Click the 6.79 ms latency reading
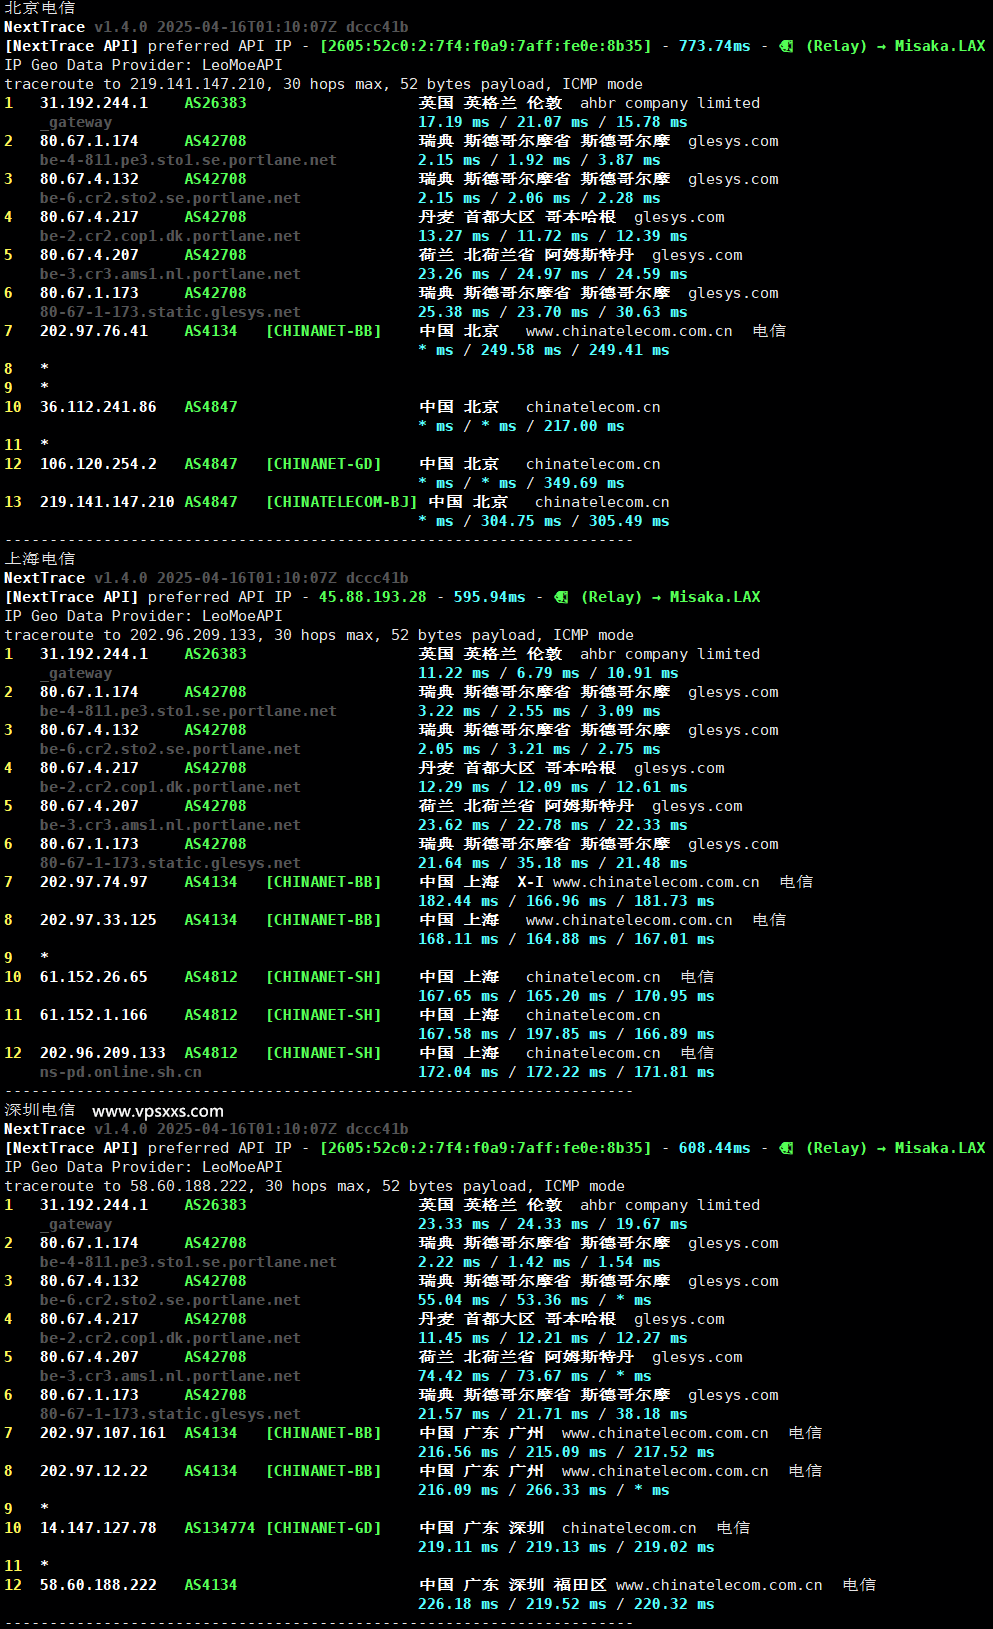Screen dimensions: 993x1629 pos(548,673)
